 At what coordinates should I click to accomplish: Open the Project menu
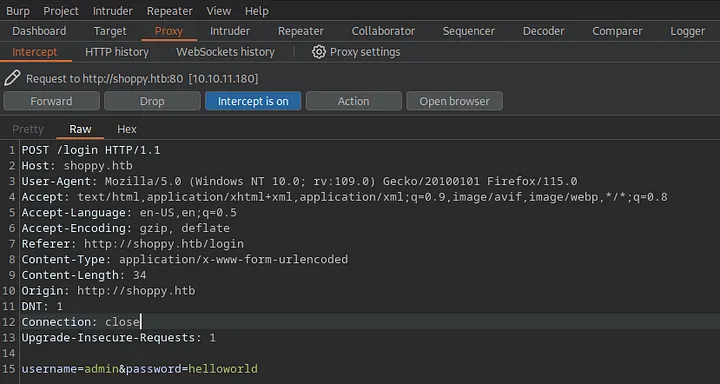(x=61, y=11)
